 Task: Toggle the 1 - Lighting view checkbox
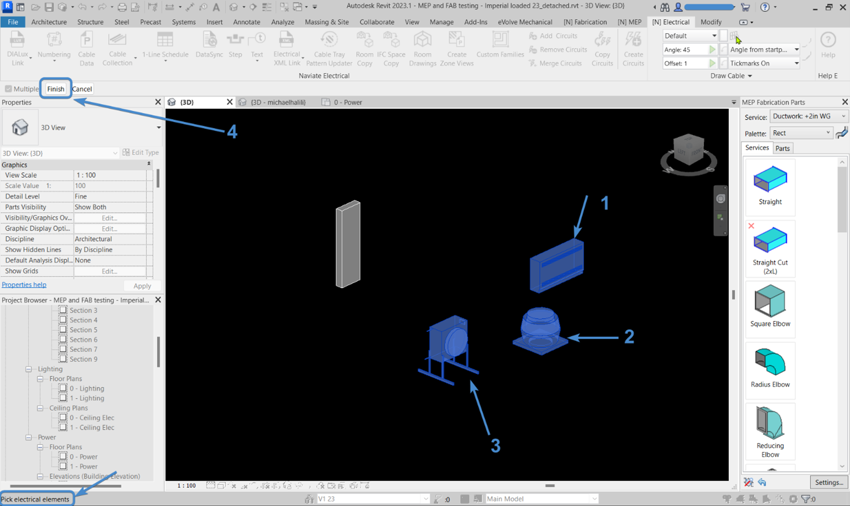pyautogui.click(x=63, y=398)
